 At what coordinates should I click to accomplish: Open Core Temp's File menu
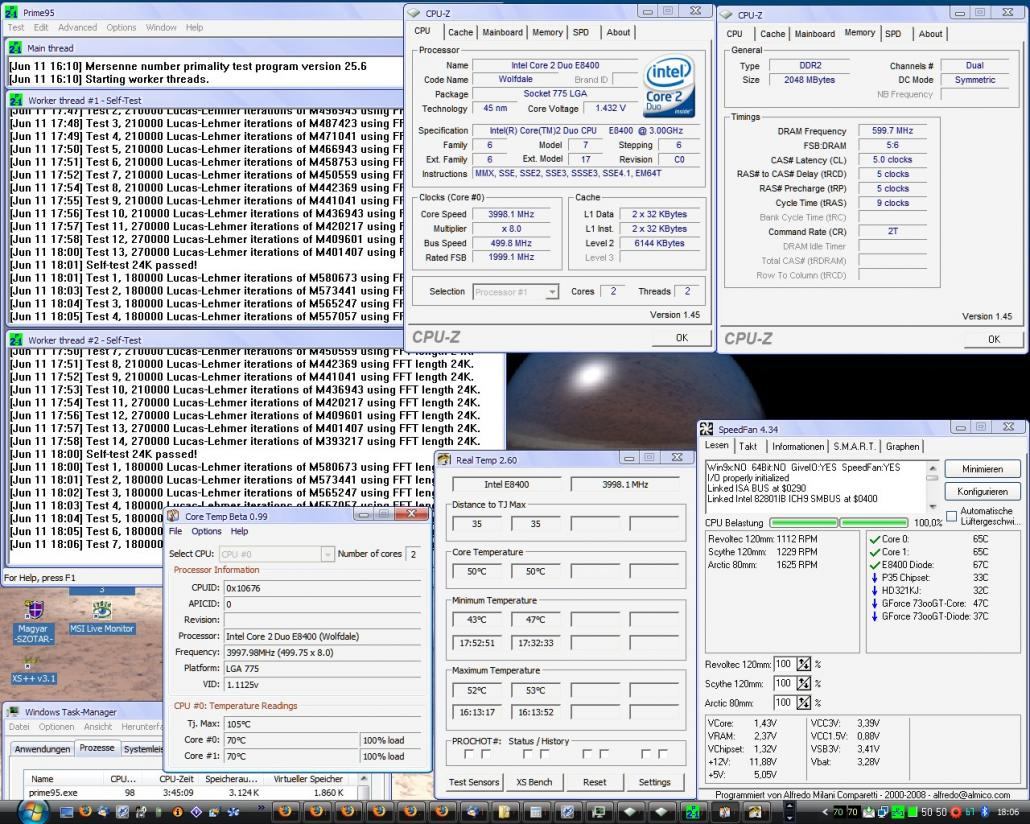tap(175, 531)
